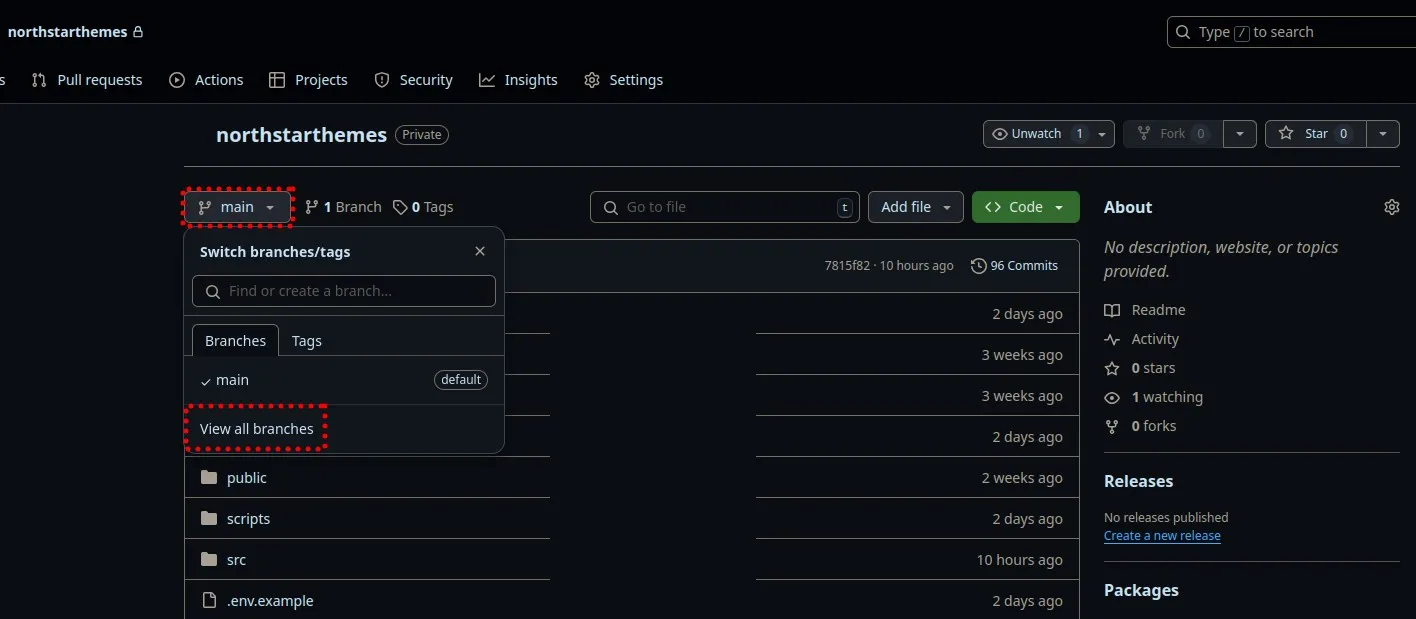Click the 7815f82 commit hash

click(x=847, y=265)
